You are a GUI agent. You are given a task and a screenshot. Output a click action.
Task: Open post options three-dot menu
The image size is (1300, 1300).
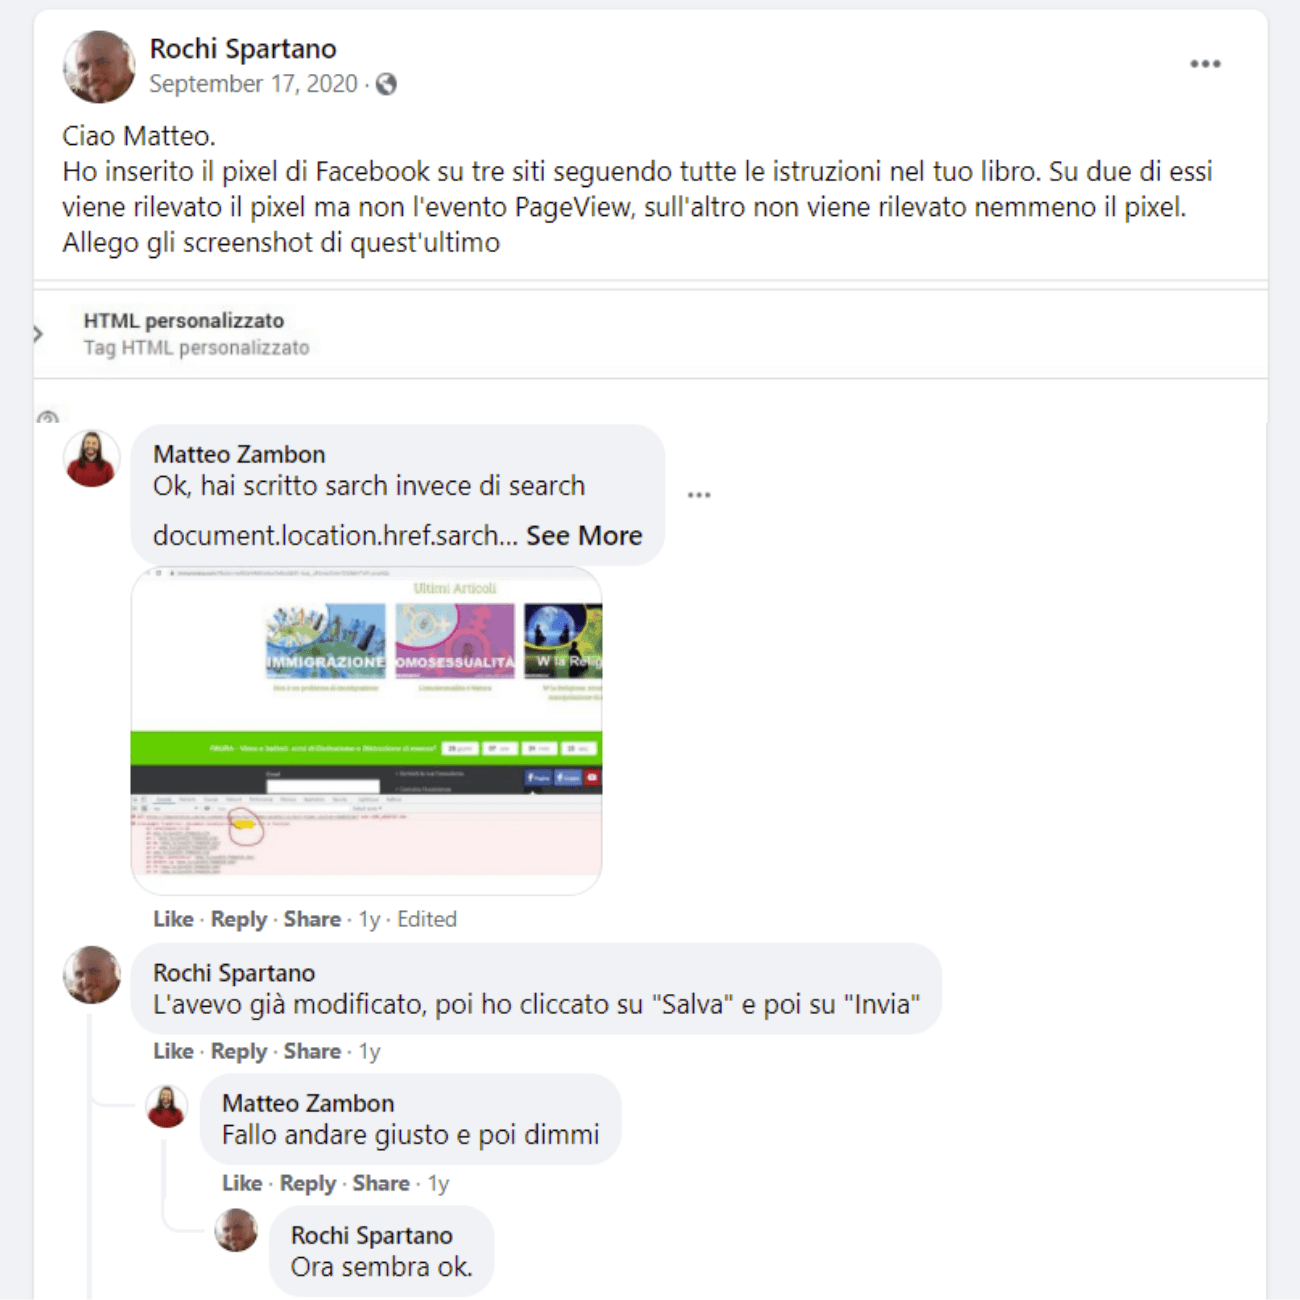1205,64
